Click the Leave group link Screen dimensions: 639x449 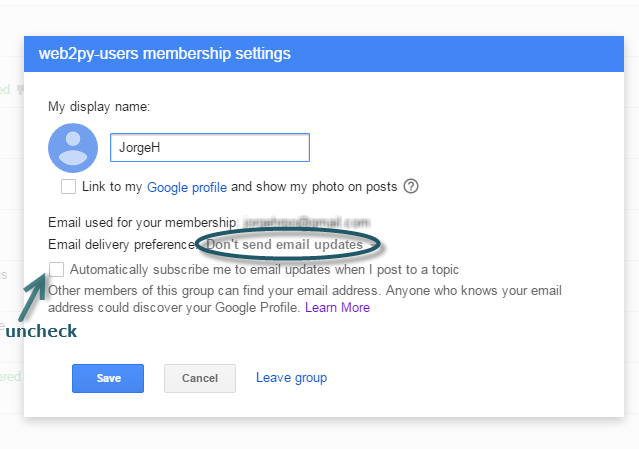(x=291, y=378)
